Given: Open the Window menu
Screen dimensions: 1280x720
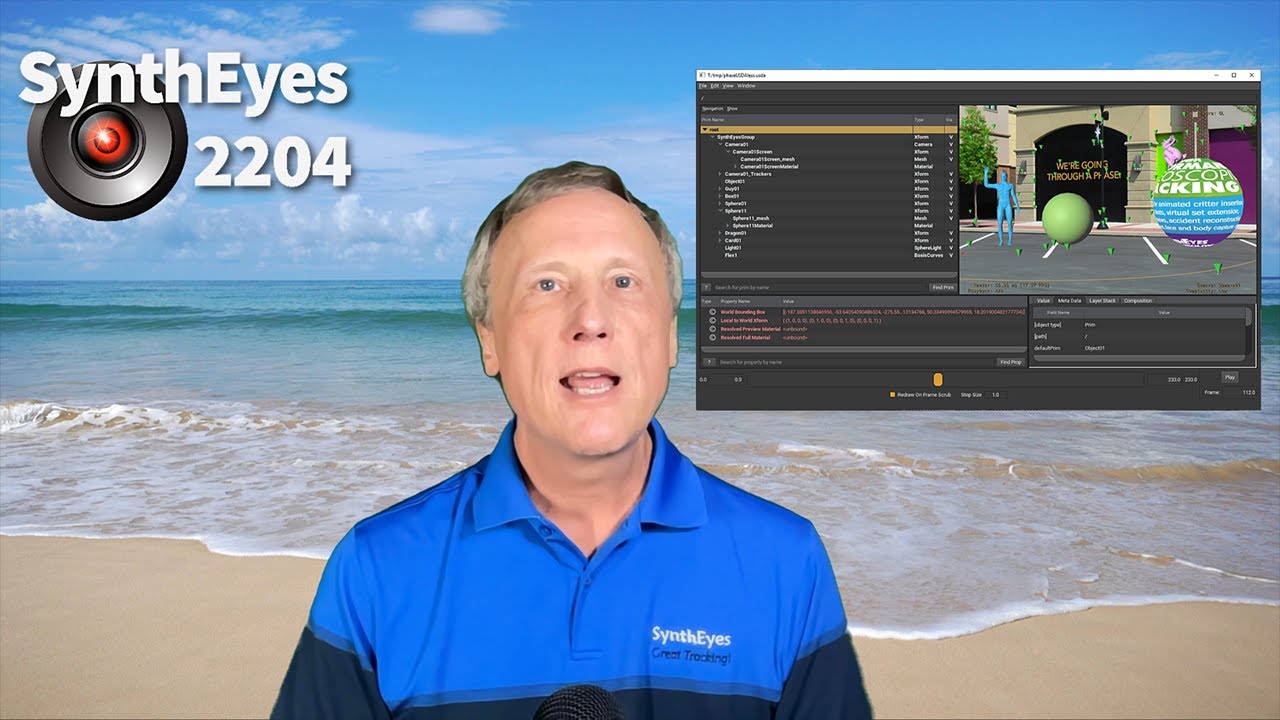Looking at the screenshot, I should click(x=746, y=86).
